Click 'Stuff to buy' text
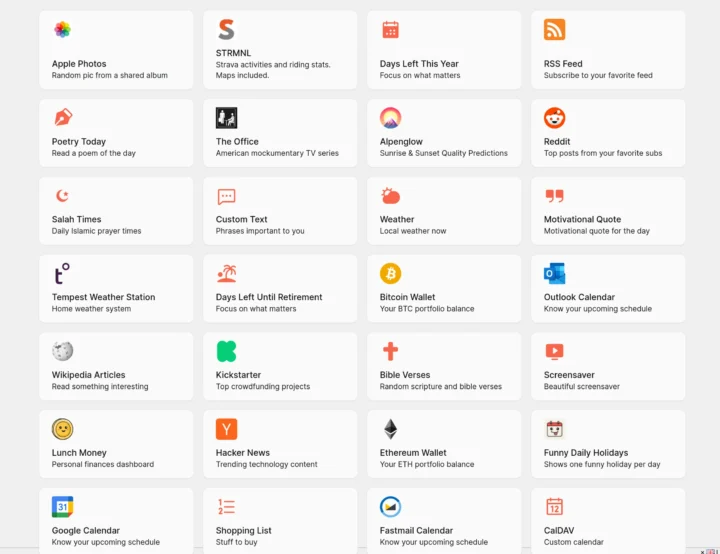The height and width of the screenshot is (554, 720). point(236,542)
